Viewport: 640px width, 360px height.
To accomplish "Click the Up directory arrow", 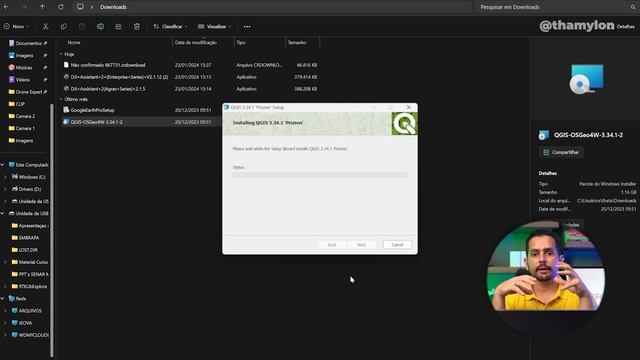I will (42, 7).
